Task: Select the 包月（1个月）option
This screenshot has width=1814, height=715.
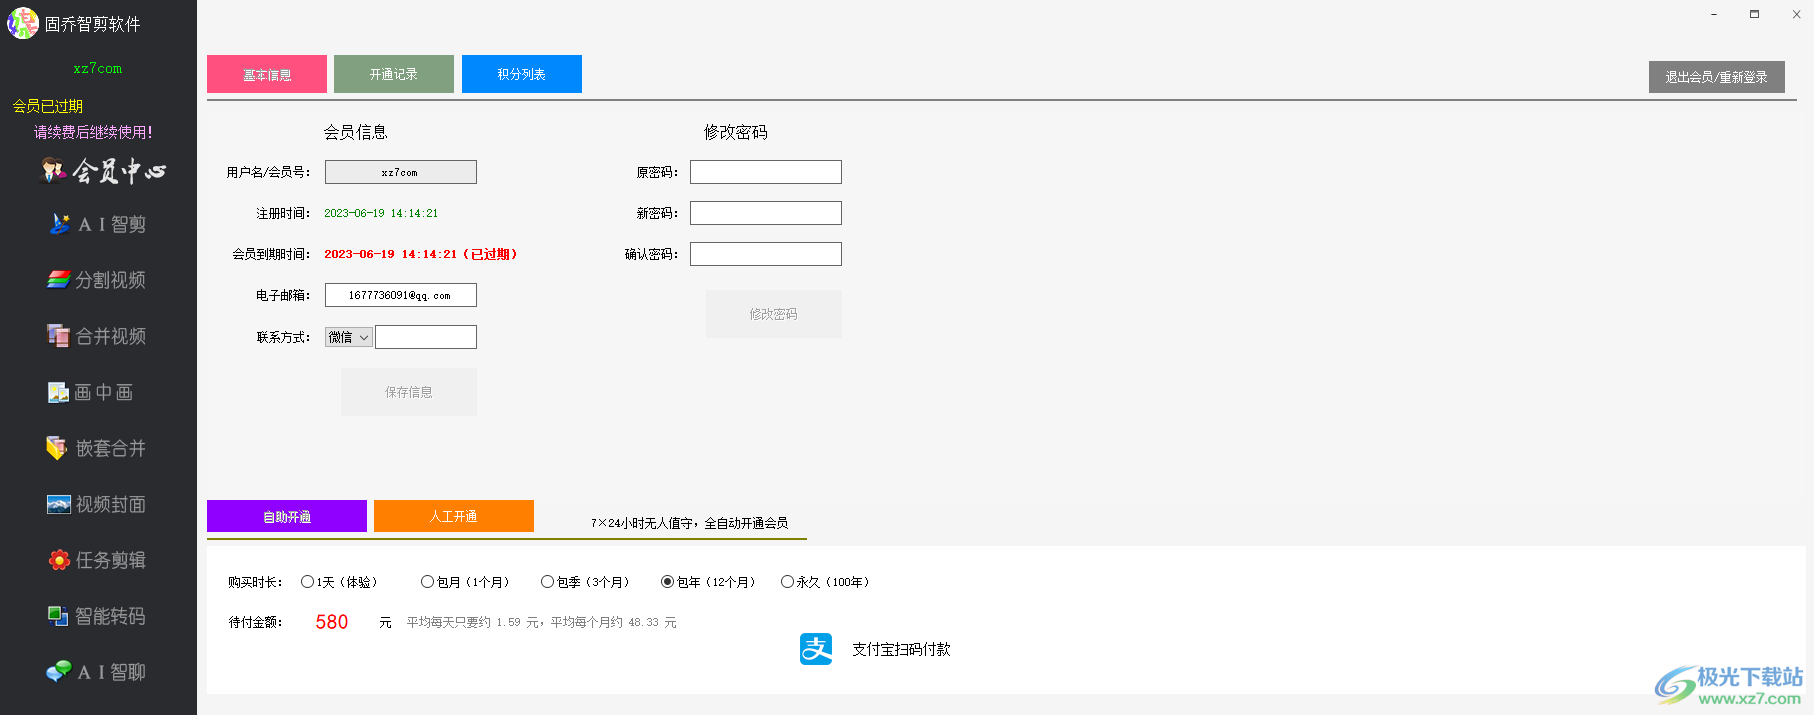Action: click(x=465, y=582)
